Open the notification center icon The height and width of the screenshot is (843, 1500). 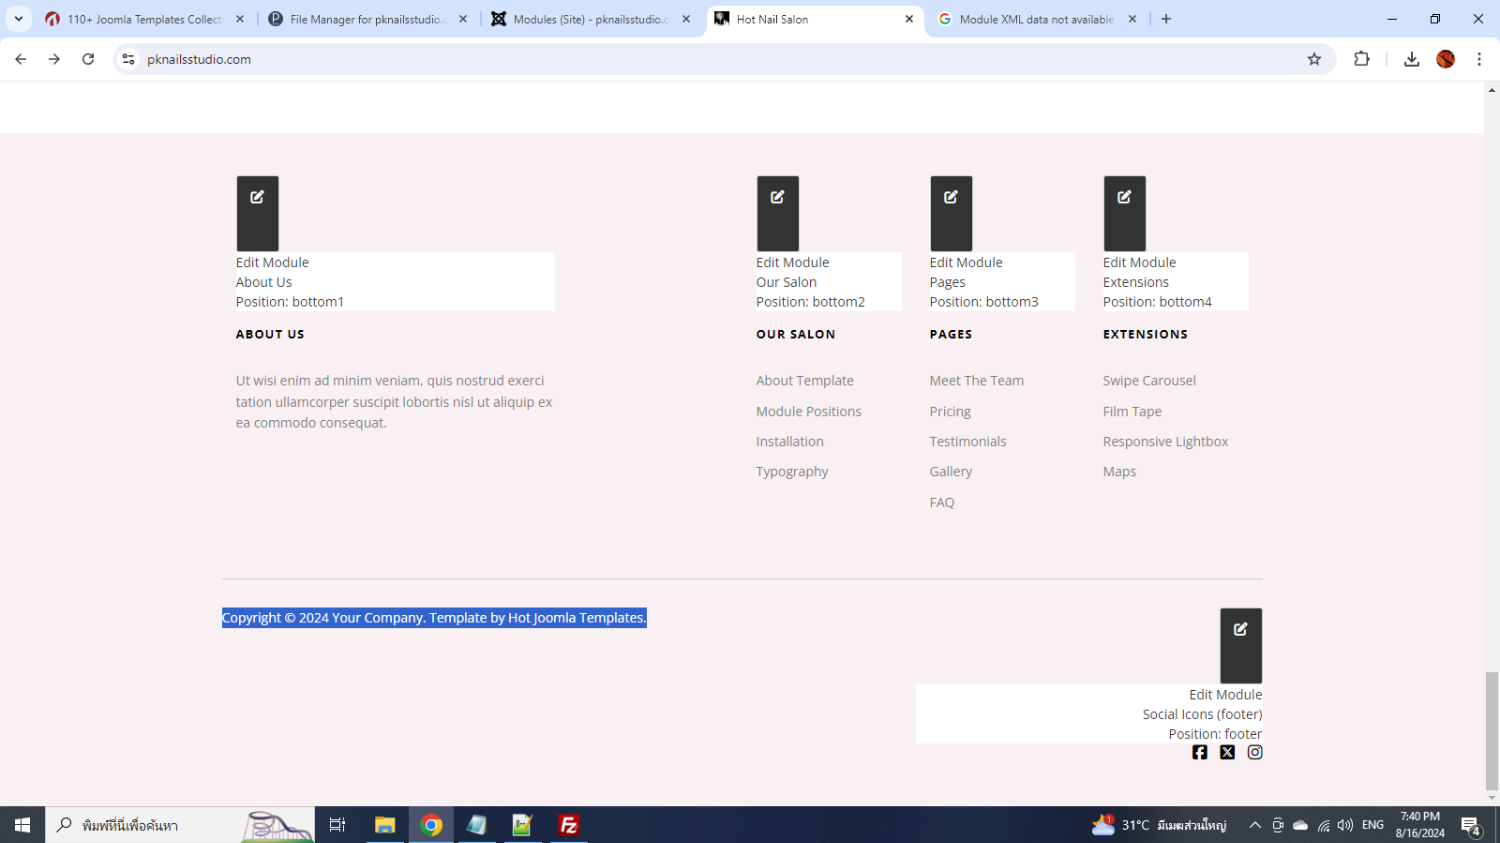click(1471, 826)
